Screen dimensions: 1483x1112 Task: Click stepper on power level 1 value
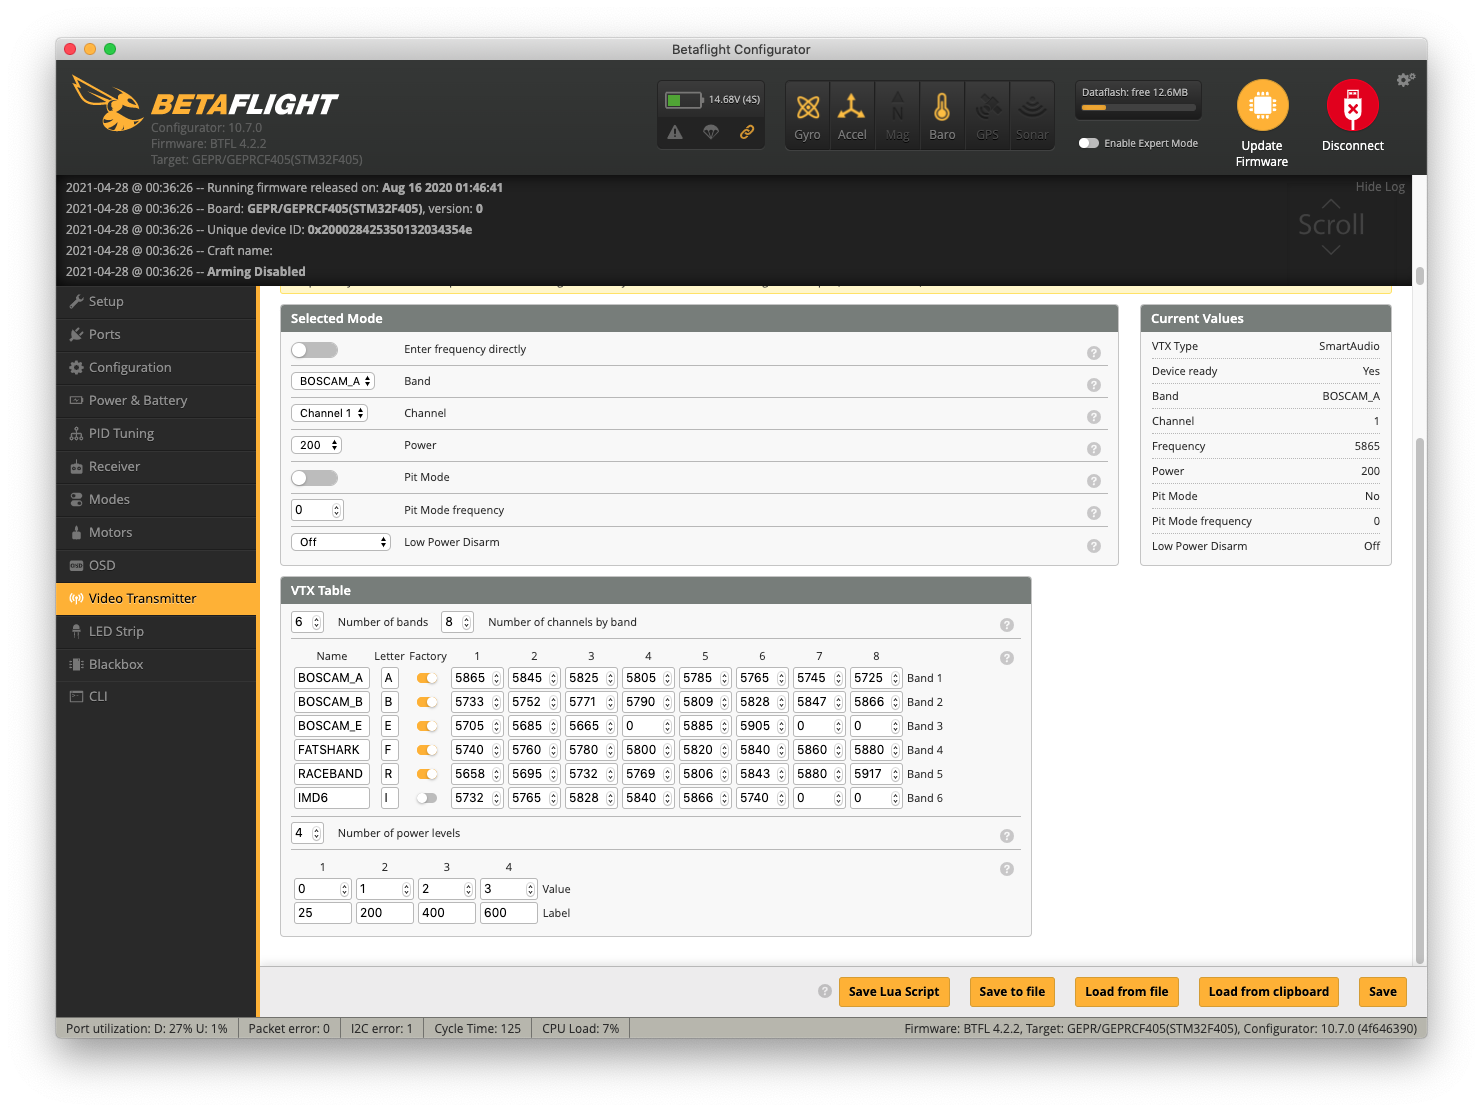click(344, 889)
